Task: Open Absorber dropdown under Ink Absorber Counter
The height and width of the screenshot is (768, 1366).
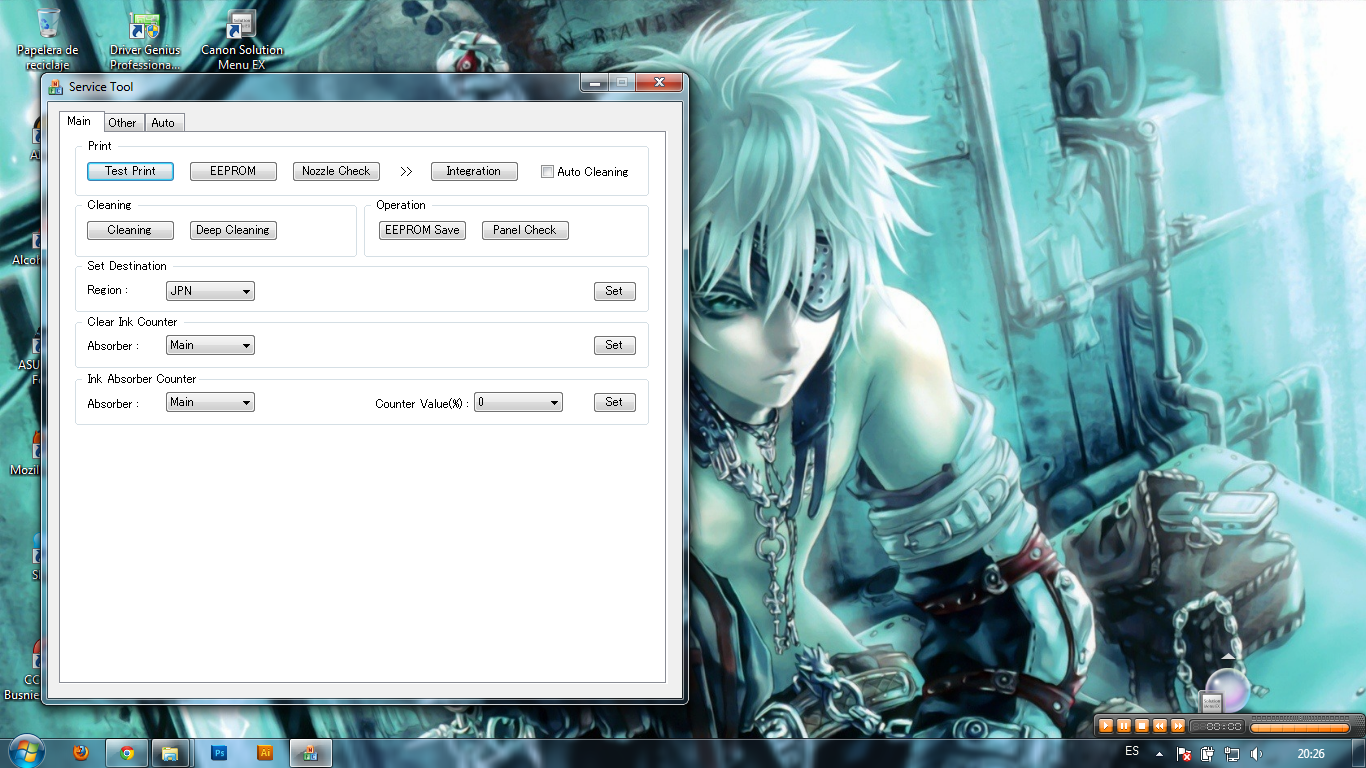Action: point(210,402)
